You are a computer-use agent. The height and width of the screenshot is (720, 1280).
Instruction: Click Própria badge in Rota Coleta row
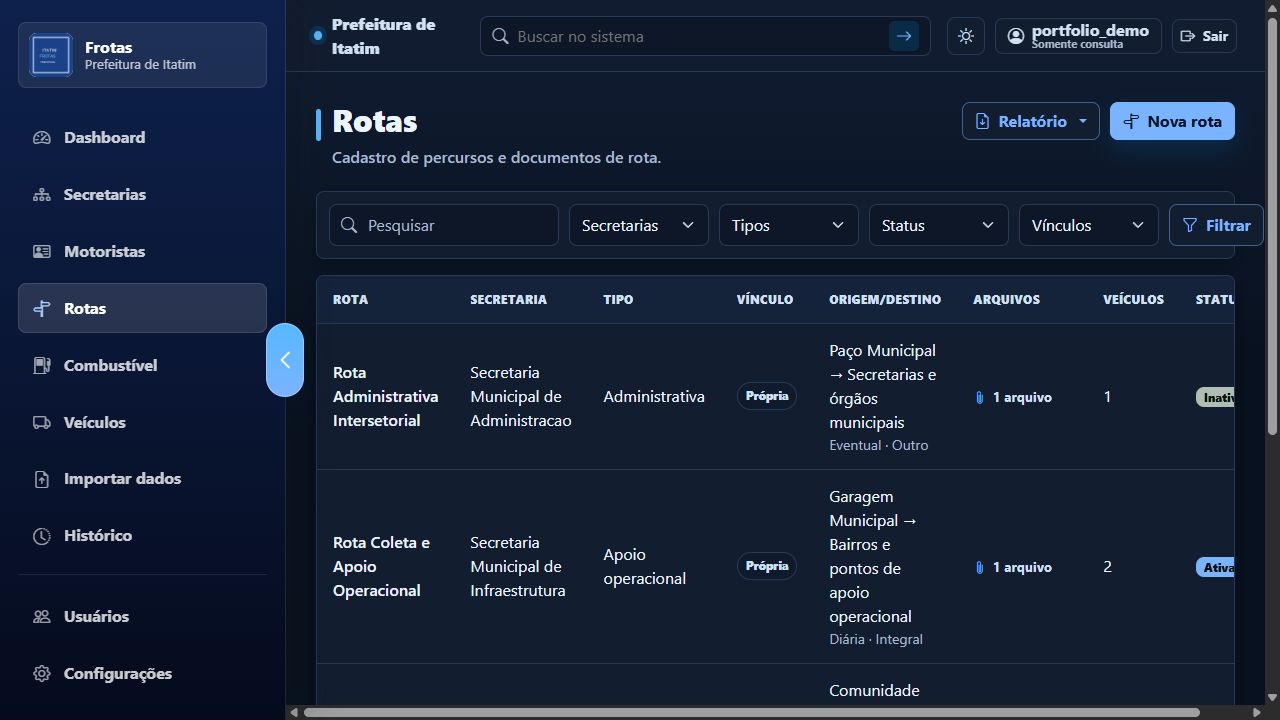tap(767, 566)
